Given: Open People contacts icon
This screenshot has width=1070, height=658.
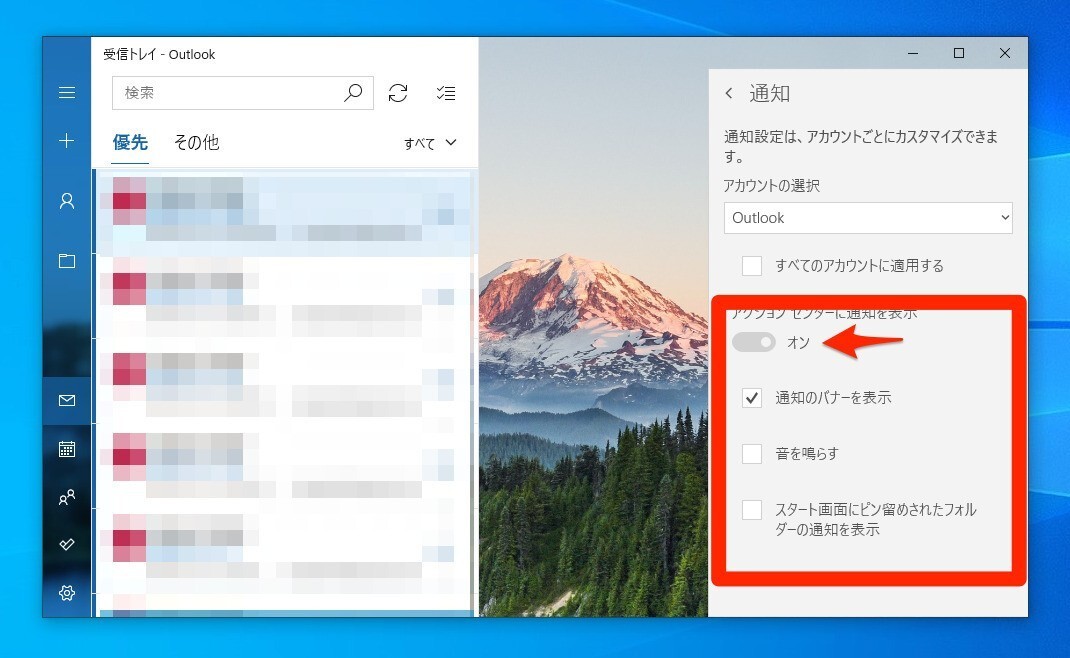Looking at the screenshot, I should pos(67,498).
